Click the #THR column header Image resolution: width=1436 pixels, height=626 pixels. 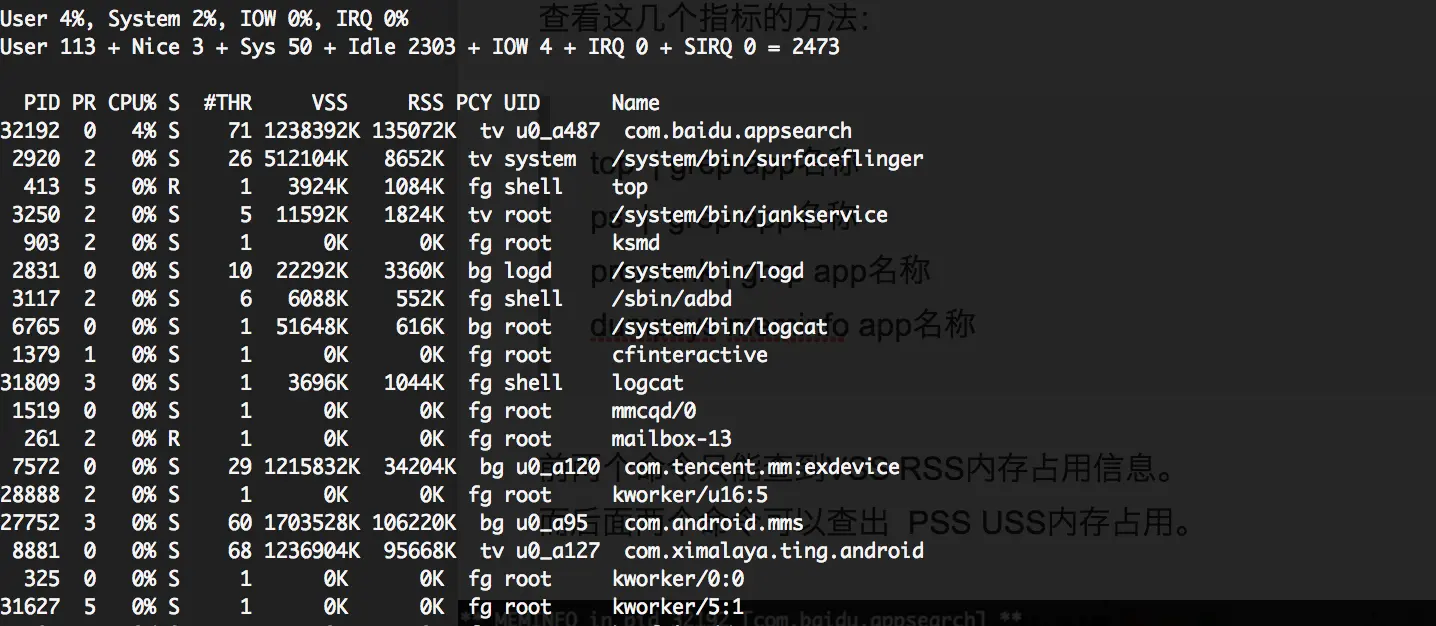pyautogui.click(x=228, y=103)
